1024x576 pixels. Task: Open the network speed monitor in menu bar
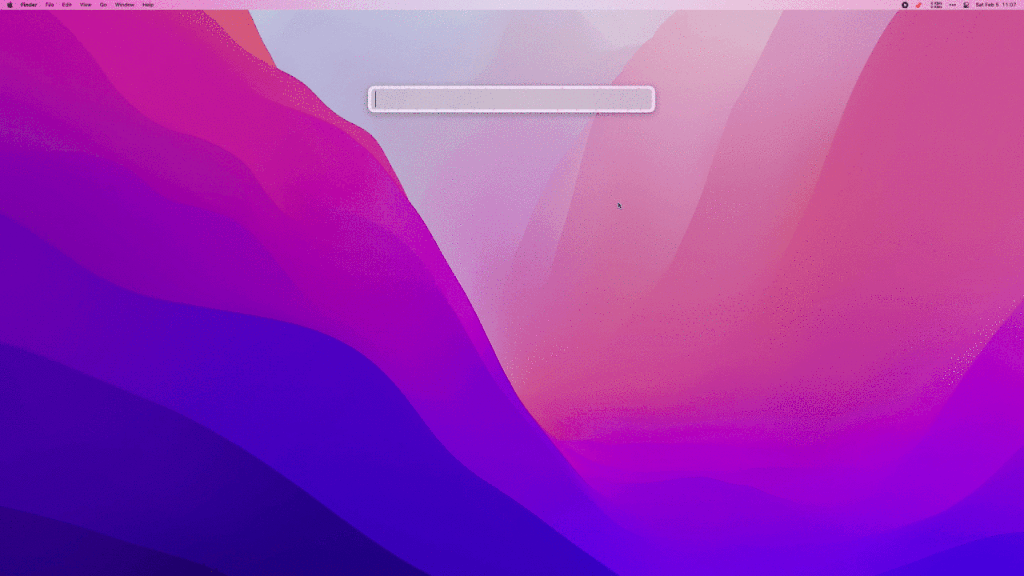click(x=936, y=5)
